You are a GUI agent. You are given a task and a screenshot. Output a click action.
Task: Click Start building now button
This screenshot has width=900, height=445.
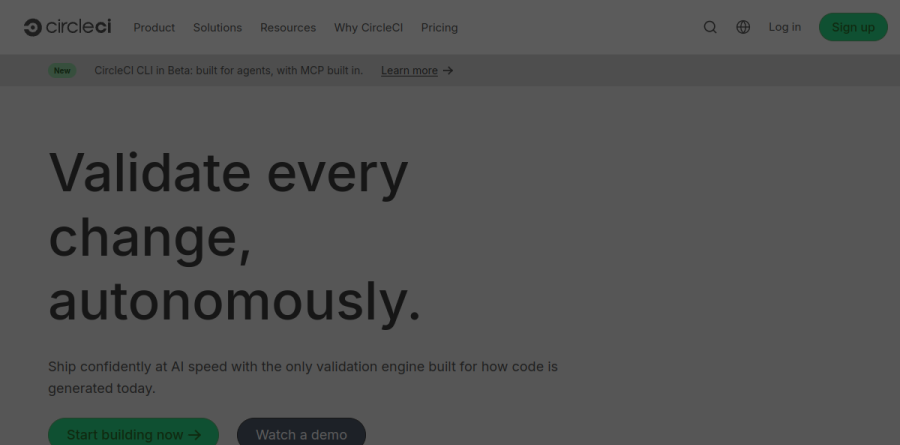[x=133, y=434]
